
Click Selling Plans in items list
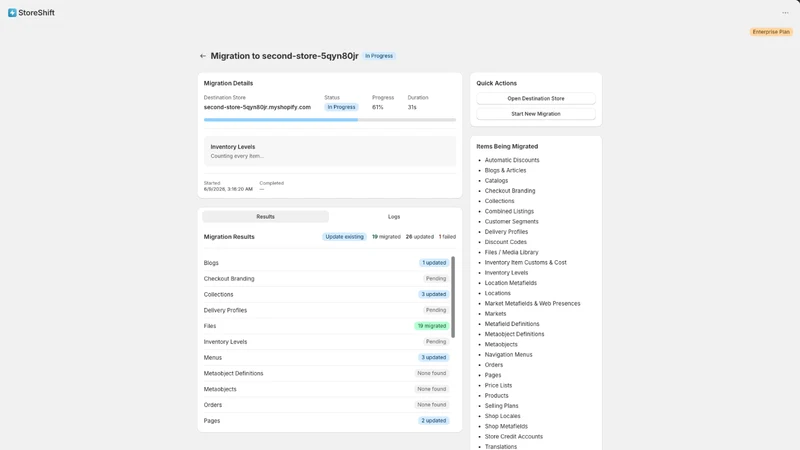(502, 406)
